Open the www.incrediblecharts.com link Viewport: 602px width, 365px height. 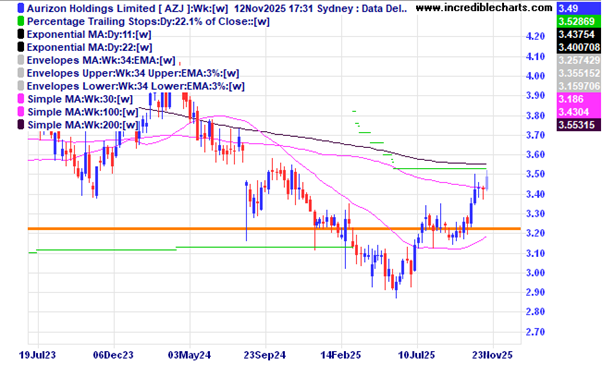pos(484,8)
